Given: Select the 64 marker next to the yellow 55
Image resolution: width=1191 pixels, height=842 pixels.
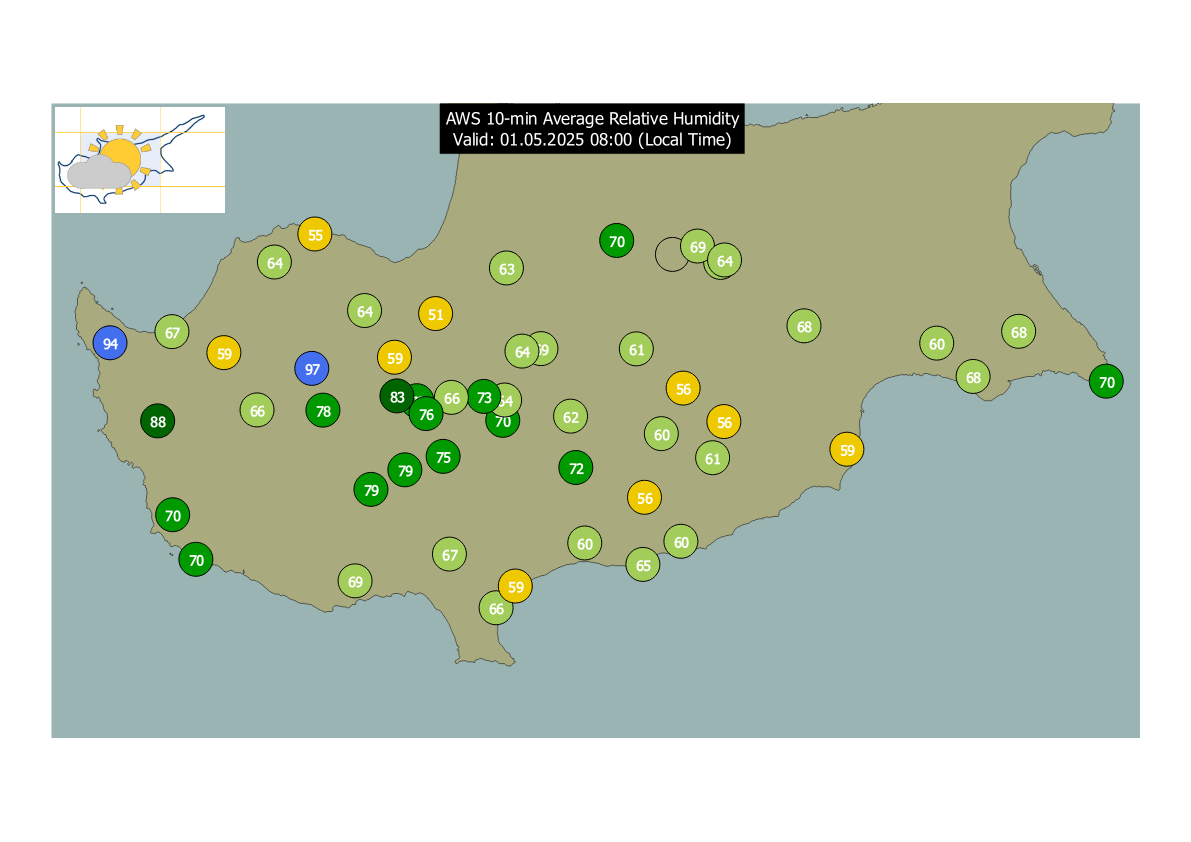Looking at the screenshot, I should tap(274, 263).
